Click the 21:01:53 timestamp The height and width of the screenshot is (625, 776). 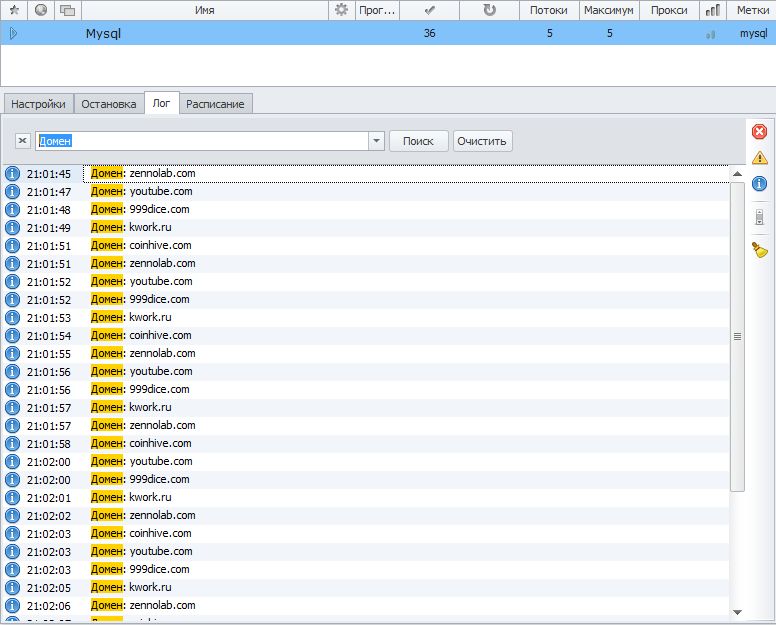[49, 318]
